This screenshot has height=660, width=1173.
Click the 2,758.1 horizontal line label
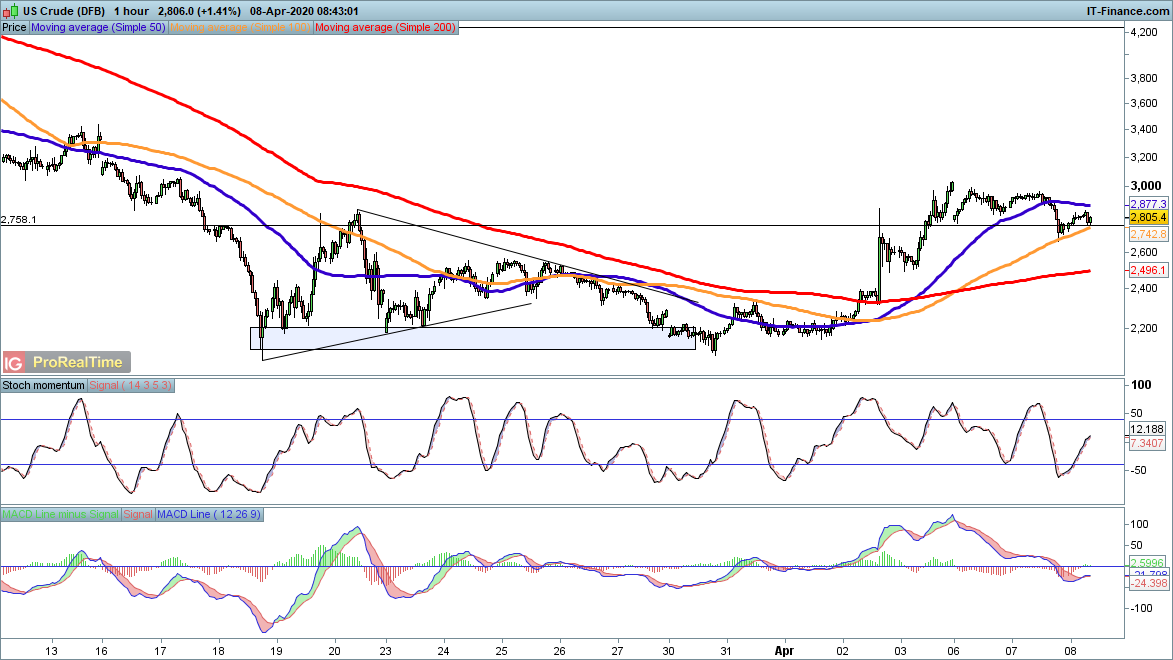19,219
